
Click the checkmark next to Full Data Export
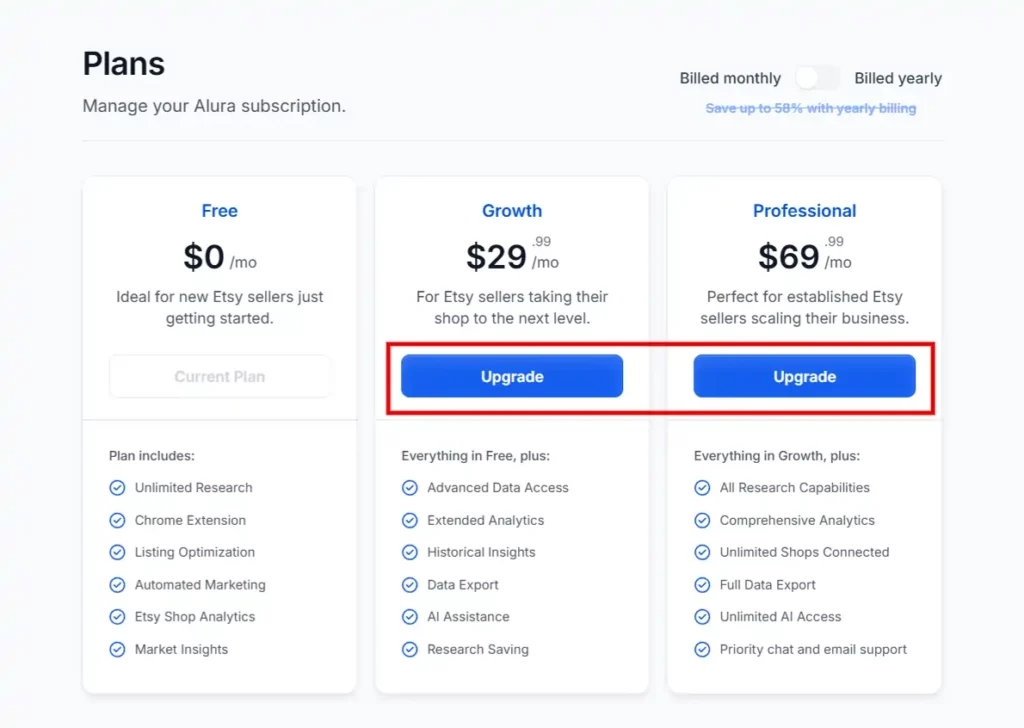coord(703,585)
